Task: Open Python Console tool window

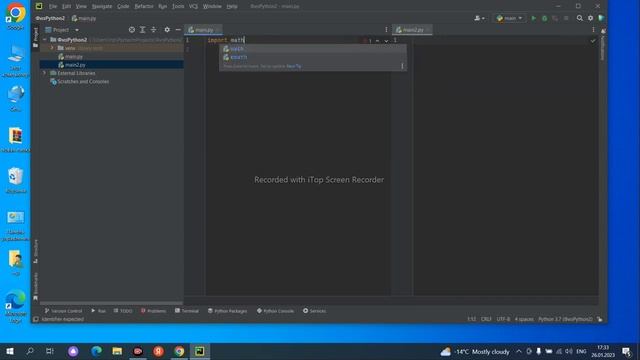Action: point(275,311)
